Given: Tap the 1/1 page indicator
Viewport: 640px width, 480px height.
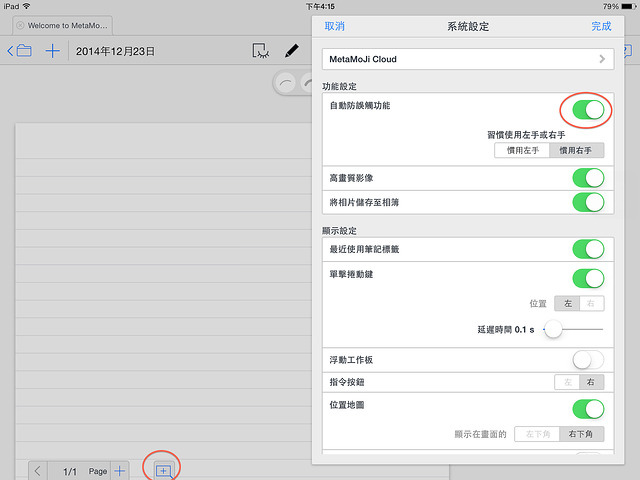Looking at the screenshot, I should click(x=70, y=472).
